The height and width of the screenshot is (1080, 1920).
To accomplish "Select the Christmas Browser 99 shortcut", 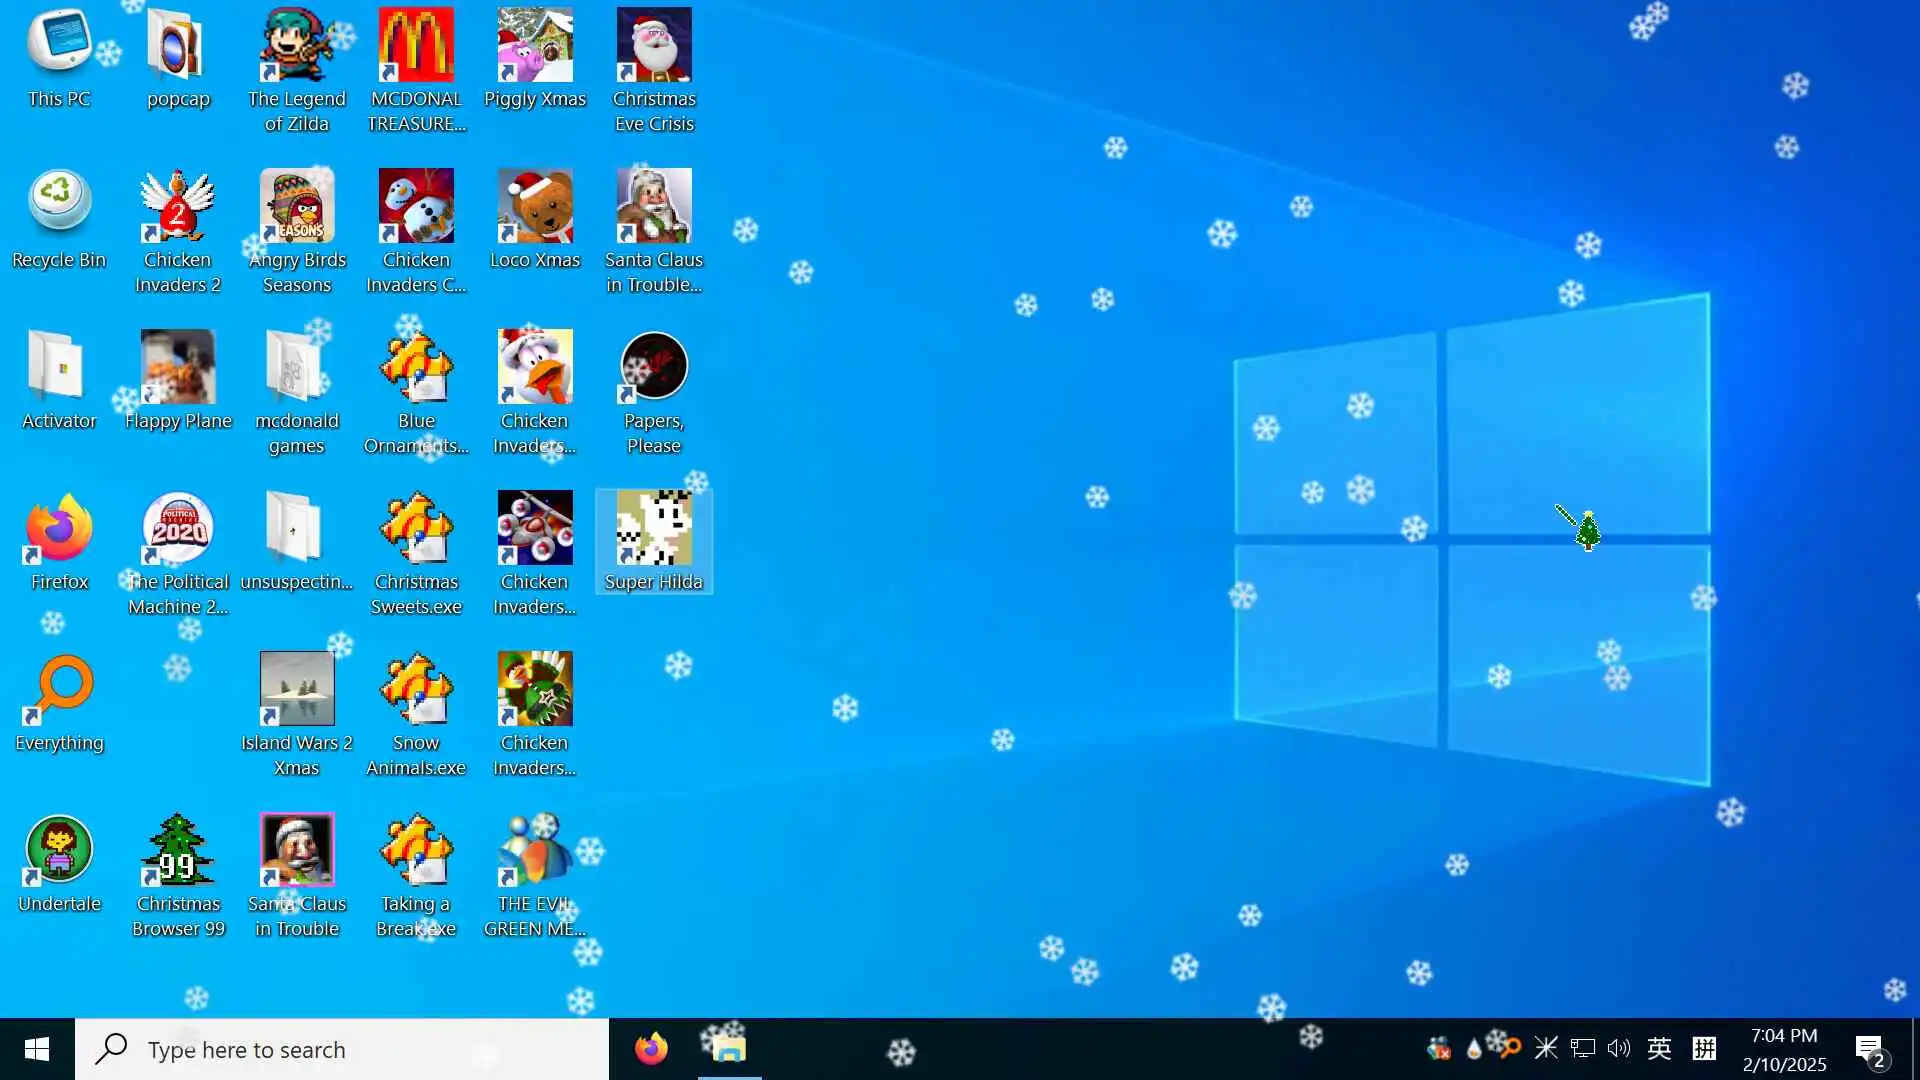I will tap(178, 851).
